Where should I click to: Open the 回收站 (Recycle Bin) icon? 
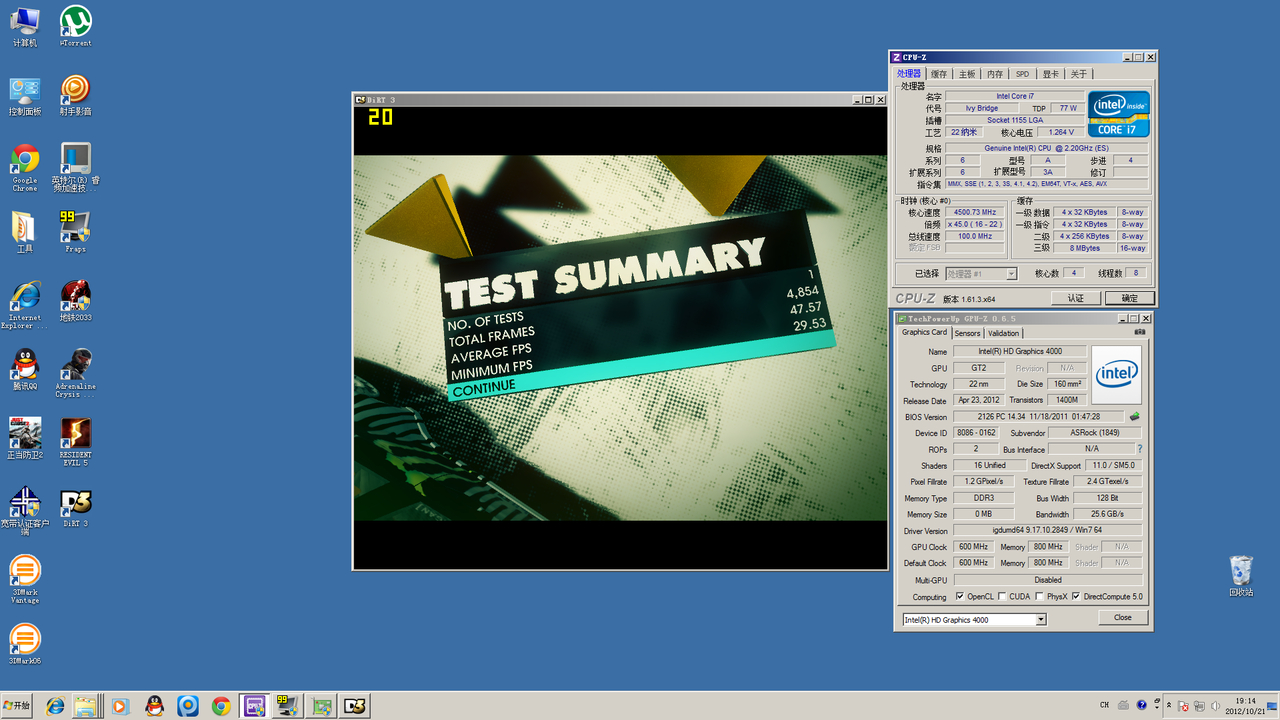pyautogui.click(x=1241, y=576)
